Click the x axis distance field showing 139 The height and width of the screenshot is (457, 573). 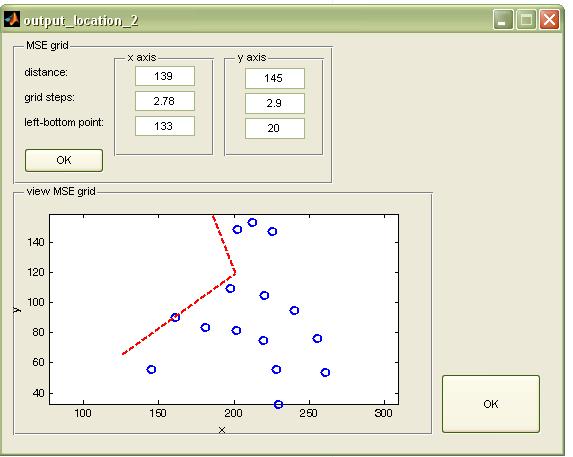[x=165, y=76]
